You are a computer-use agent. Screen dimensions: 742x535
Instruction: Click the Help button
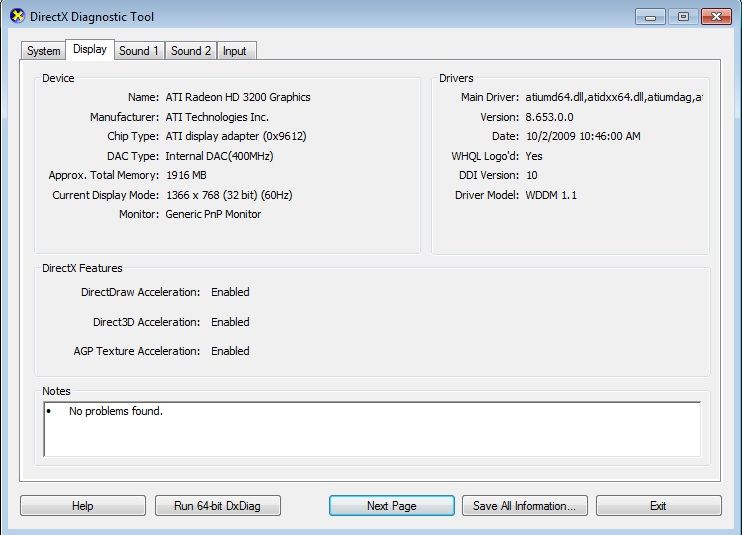[x=83, y=506]
